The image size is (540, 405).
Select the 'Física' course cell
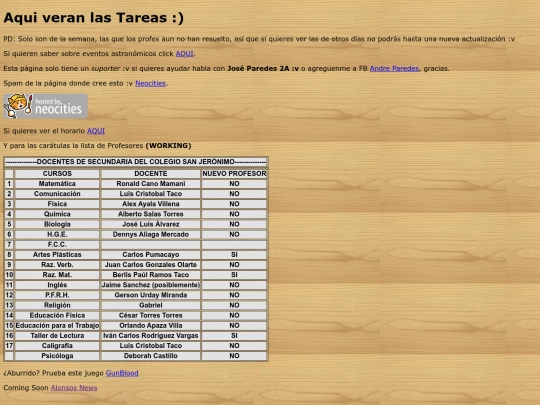[57, 204]
